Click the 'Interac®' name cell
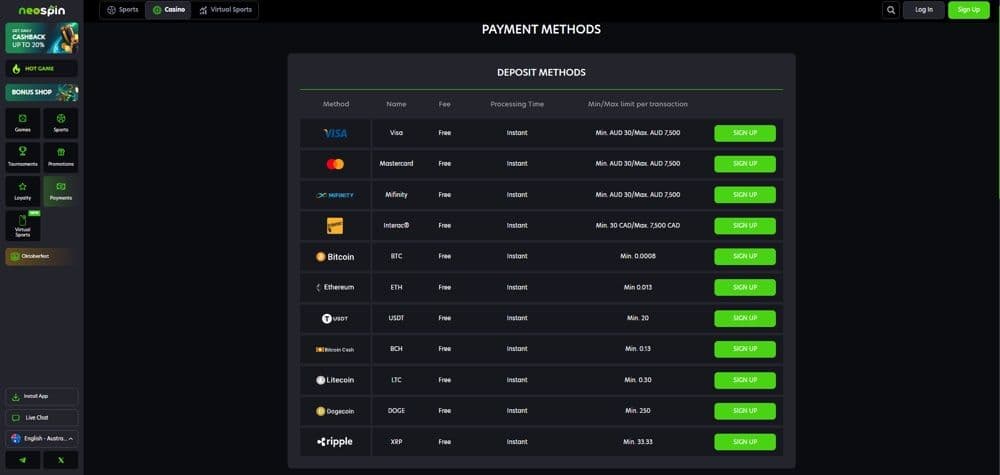Screen dimensions: 1000x475 pos(396,226)
